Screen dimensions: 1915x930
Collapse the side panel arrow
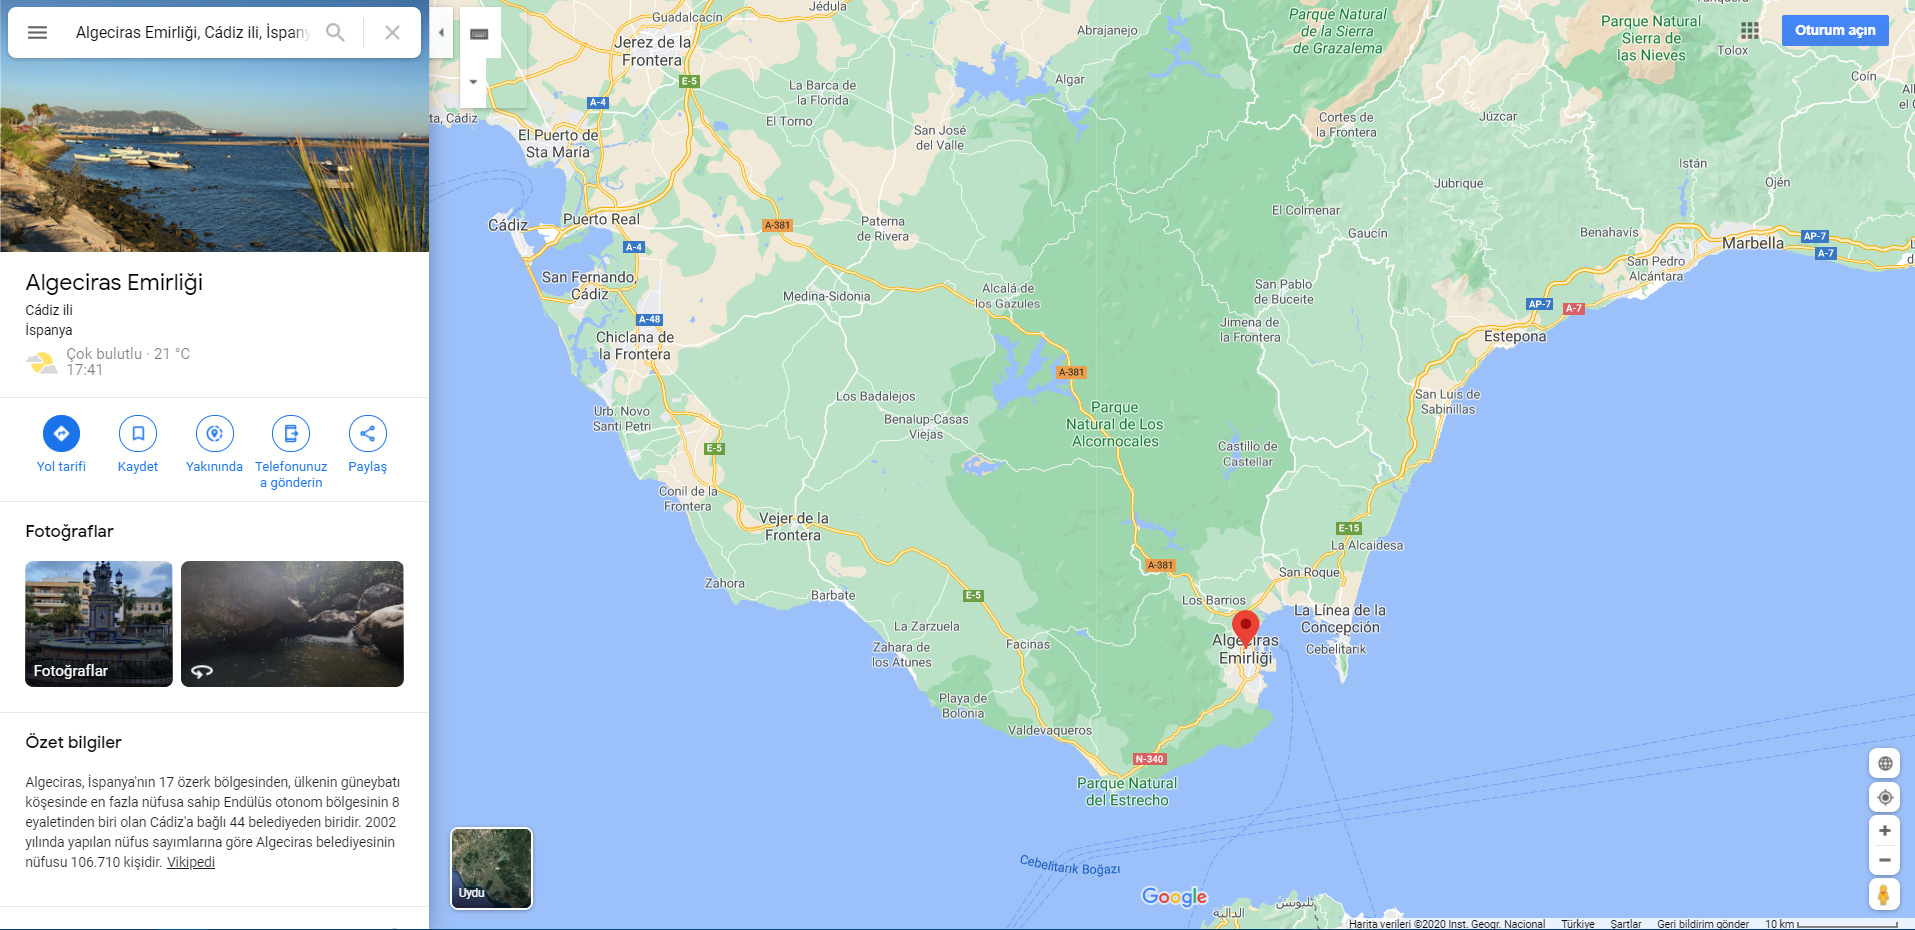(441, 32)
